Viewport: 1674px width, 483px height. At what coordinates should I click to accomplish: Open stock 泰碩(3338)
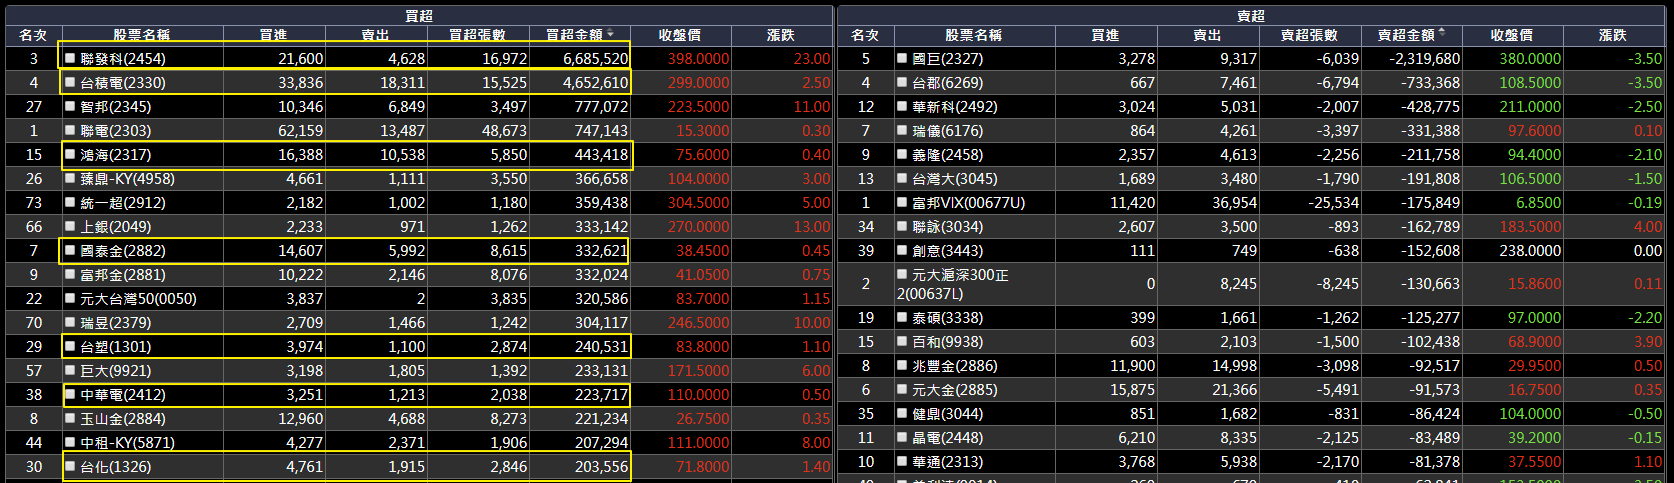pyautogui.click(x=948, y=317)
